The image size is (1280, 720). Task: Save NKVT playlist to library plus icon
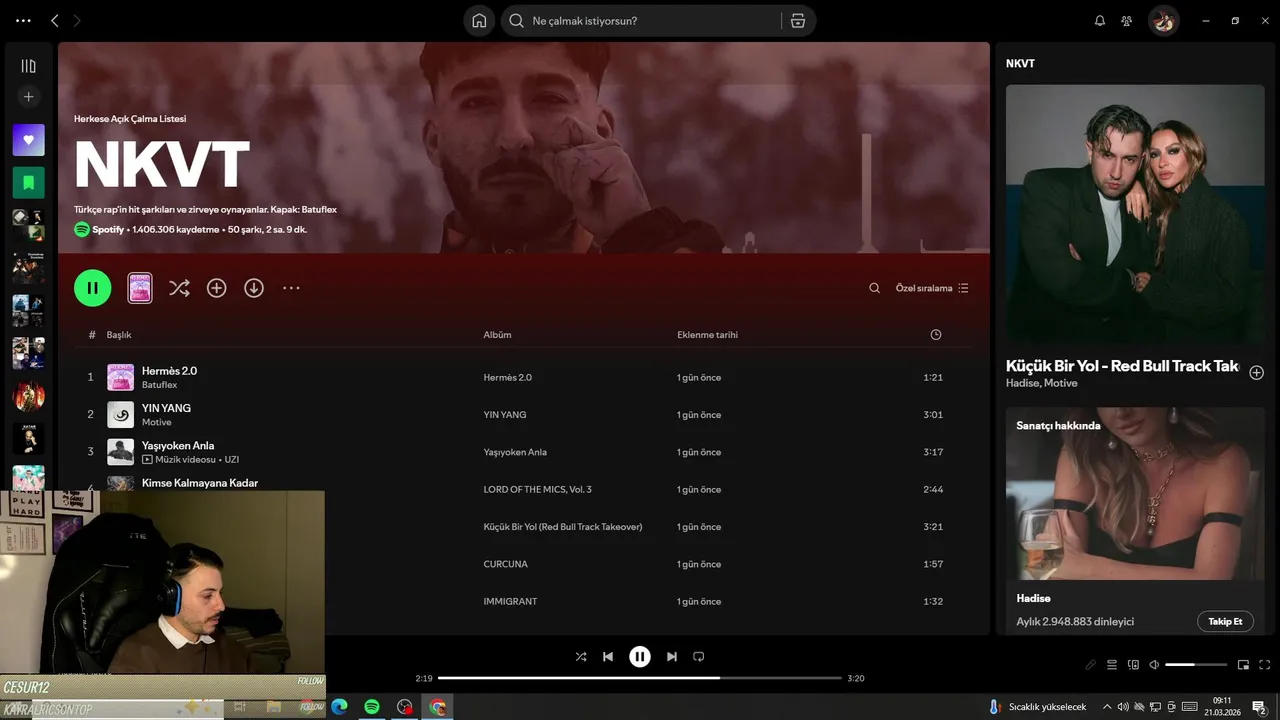click(216, 288)
